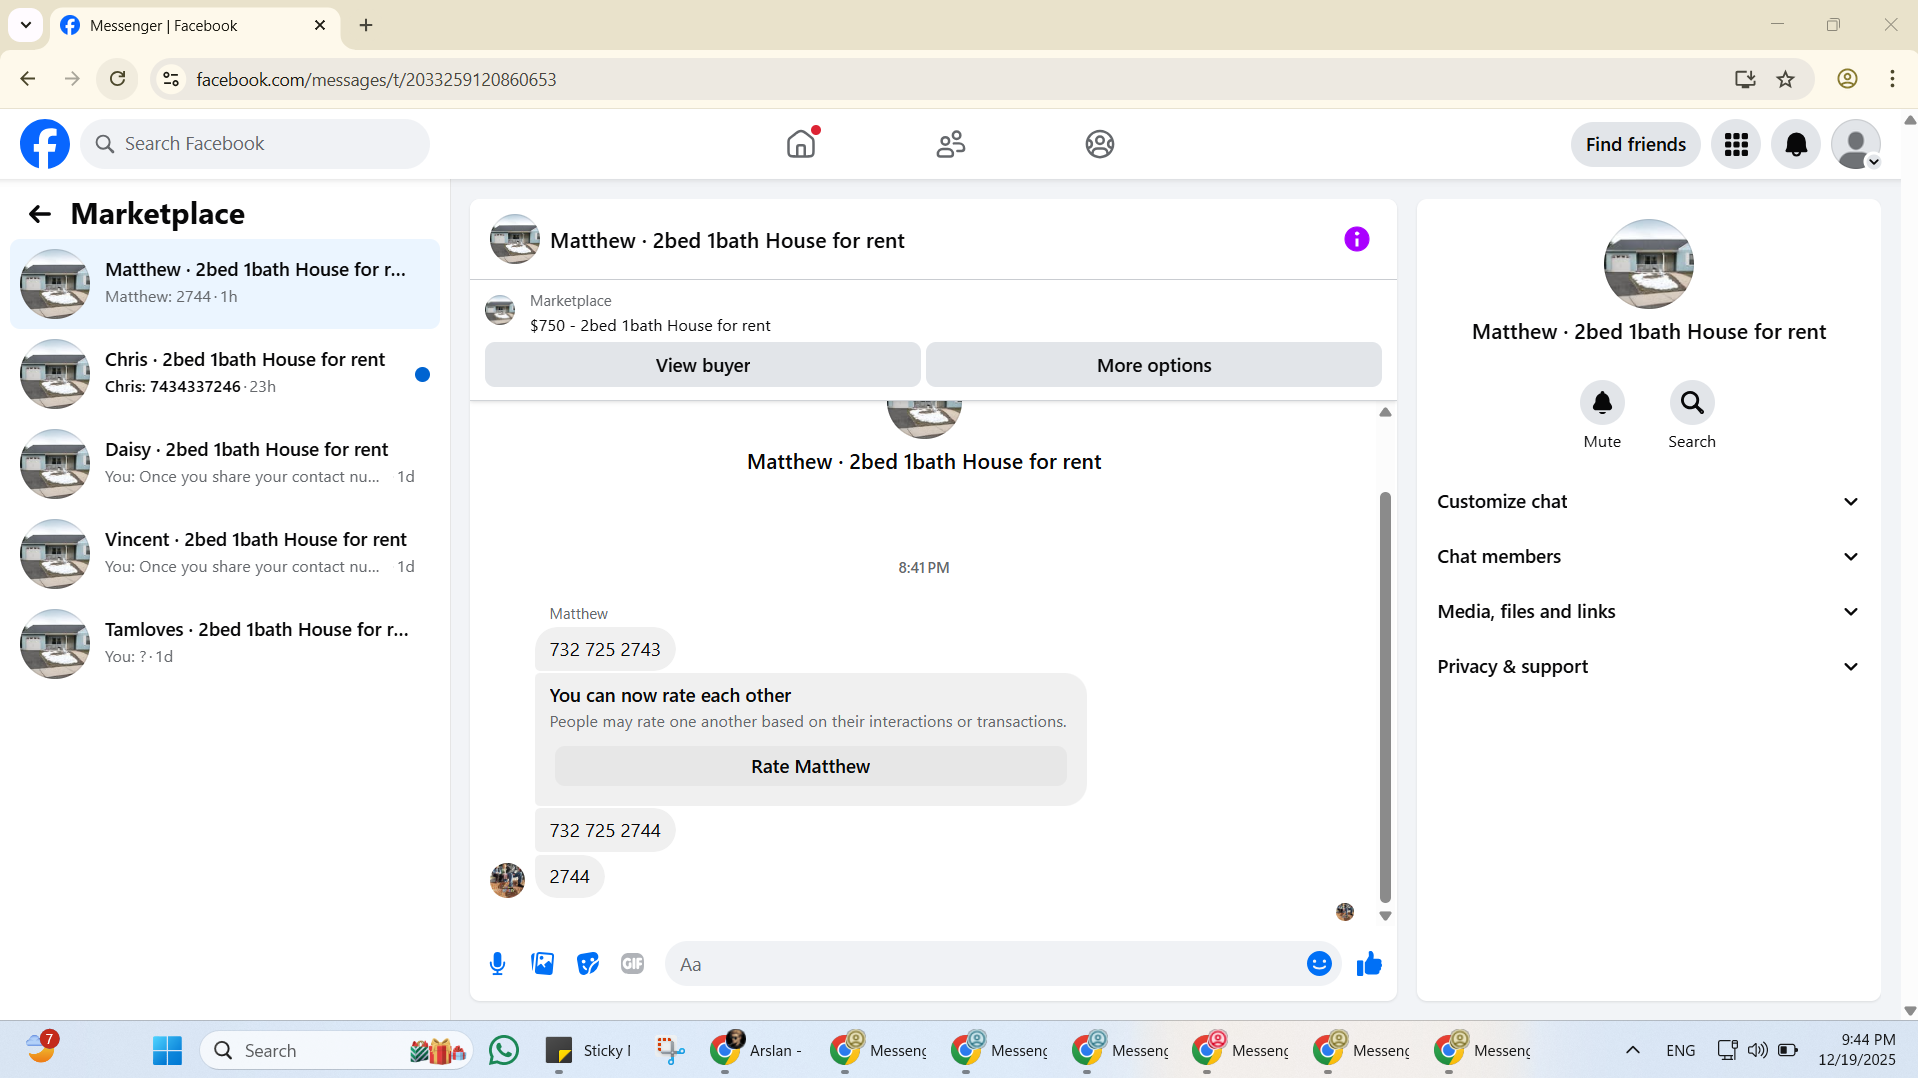The width and height of the screenshot is (1918, 1078).
Task: Click the 732 725 2743 message bubble
Action: 605,650
